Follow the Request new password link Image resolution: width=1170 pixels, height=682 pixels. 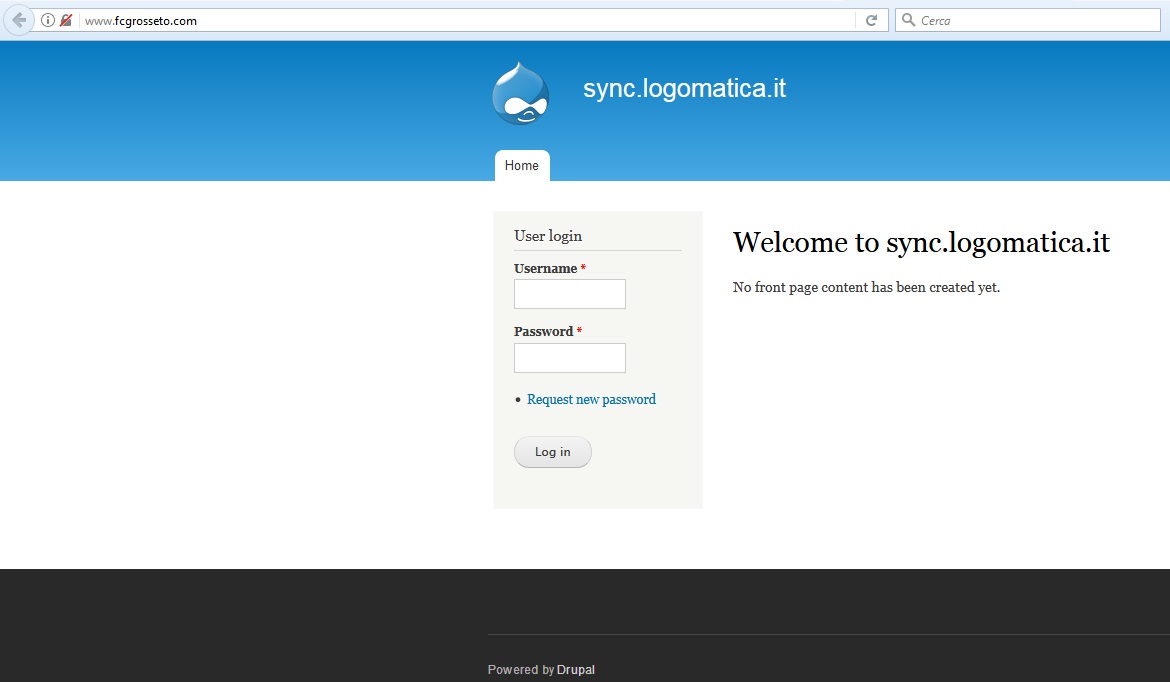(591, 399)
